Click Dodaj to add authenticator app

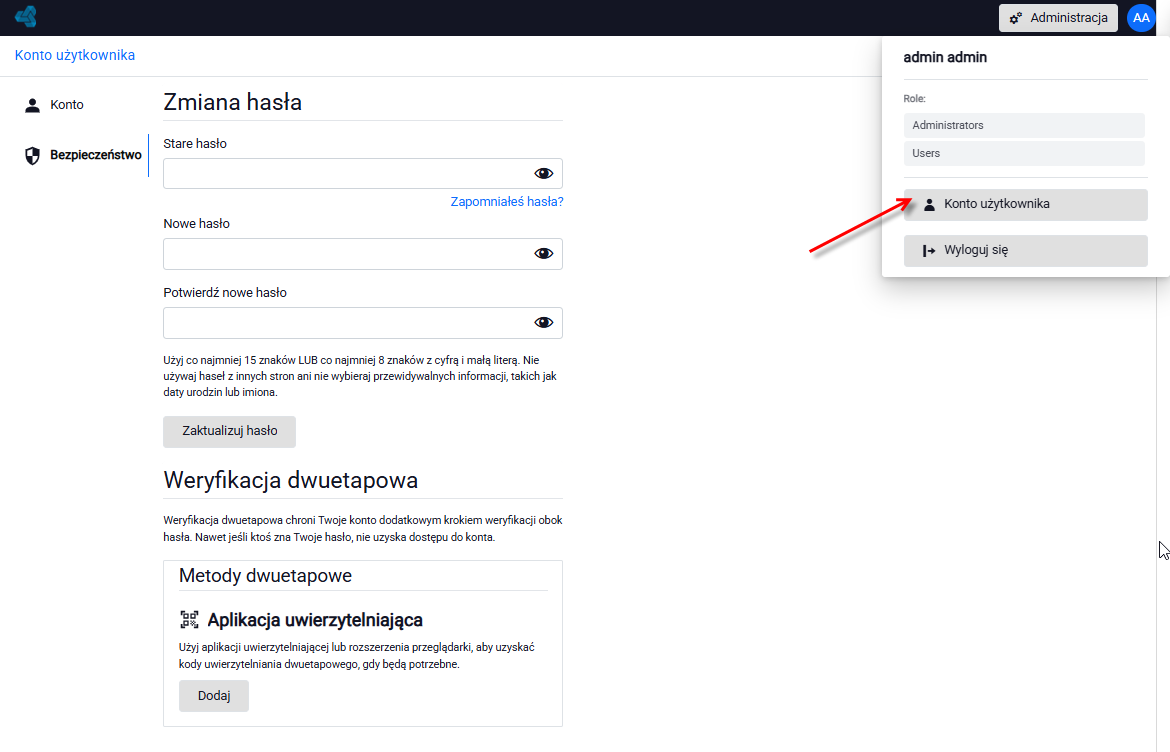(214, 696)
